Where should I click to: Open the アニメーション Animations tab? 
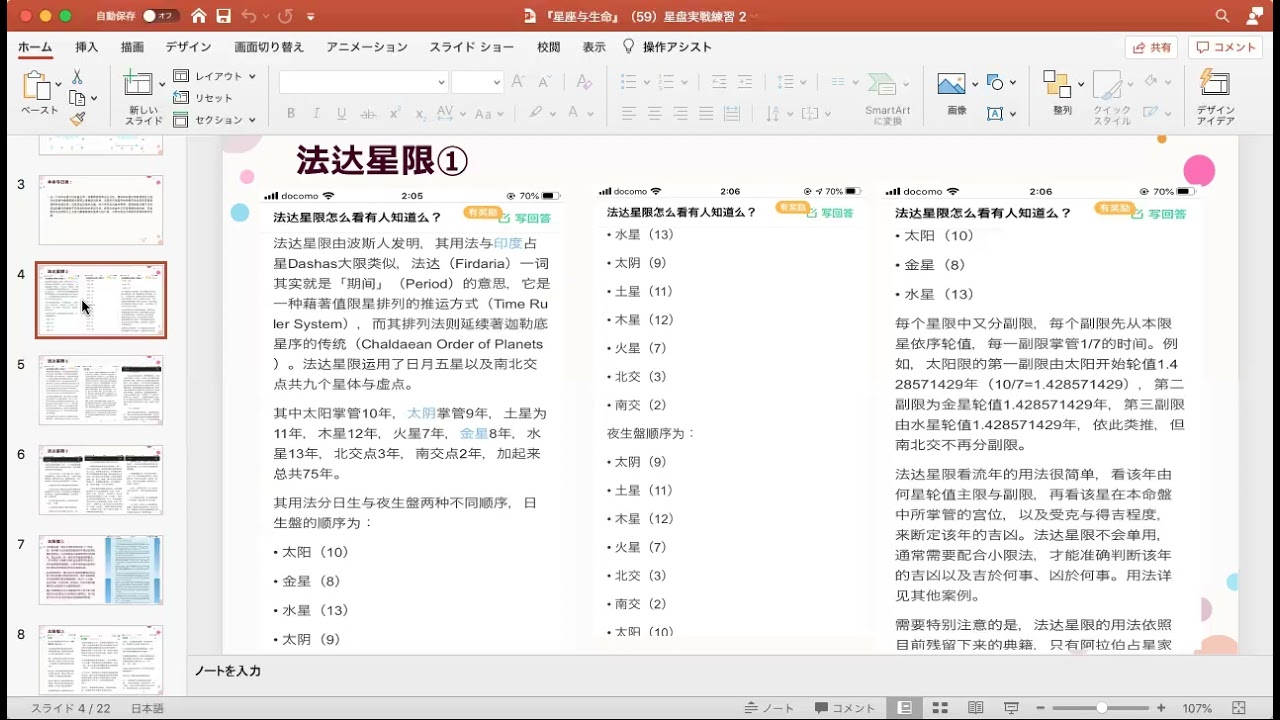coord(367,47)
